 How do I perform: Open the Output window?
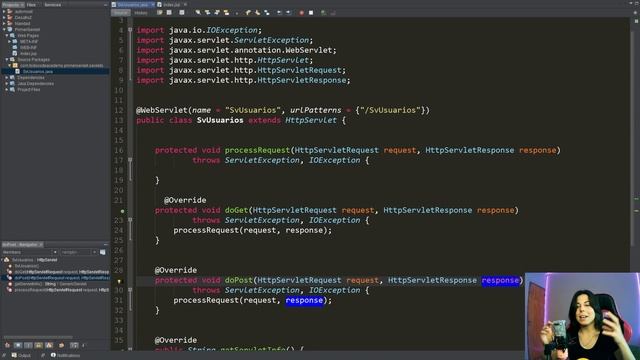21,356
